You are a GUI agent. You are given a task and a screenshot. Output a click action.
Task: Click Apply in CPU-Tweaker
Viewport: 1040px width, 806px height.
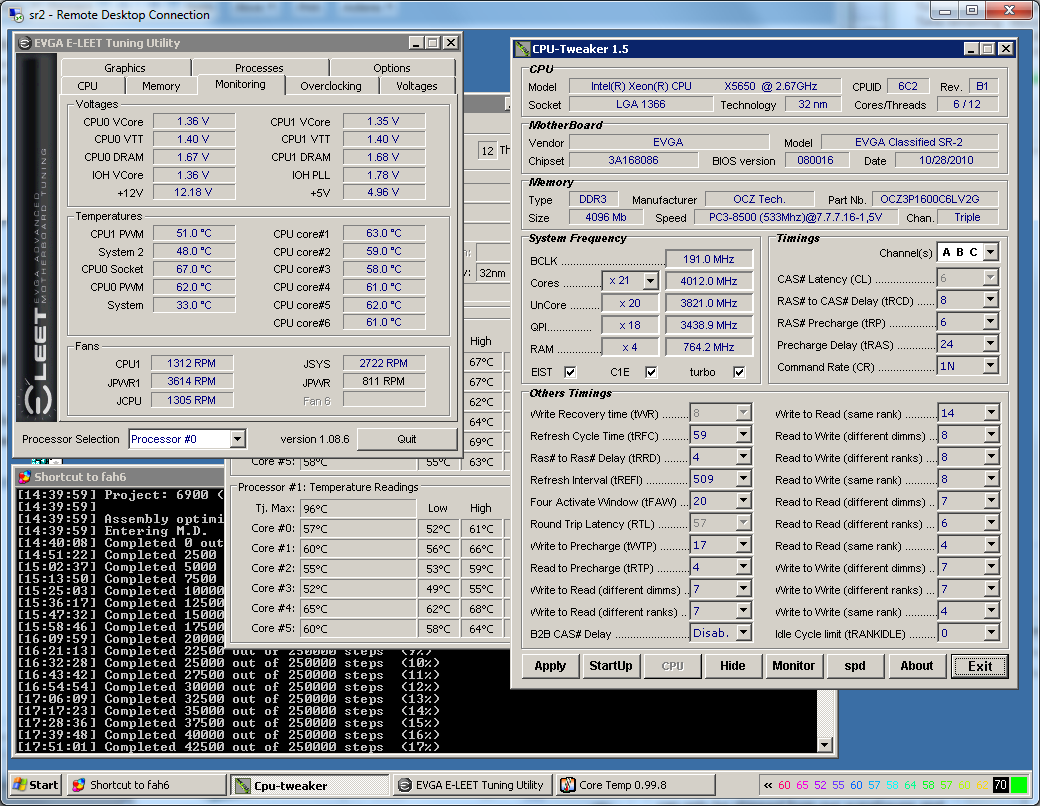point(551,666)
